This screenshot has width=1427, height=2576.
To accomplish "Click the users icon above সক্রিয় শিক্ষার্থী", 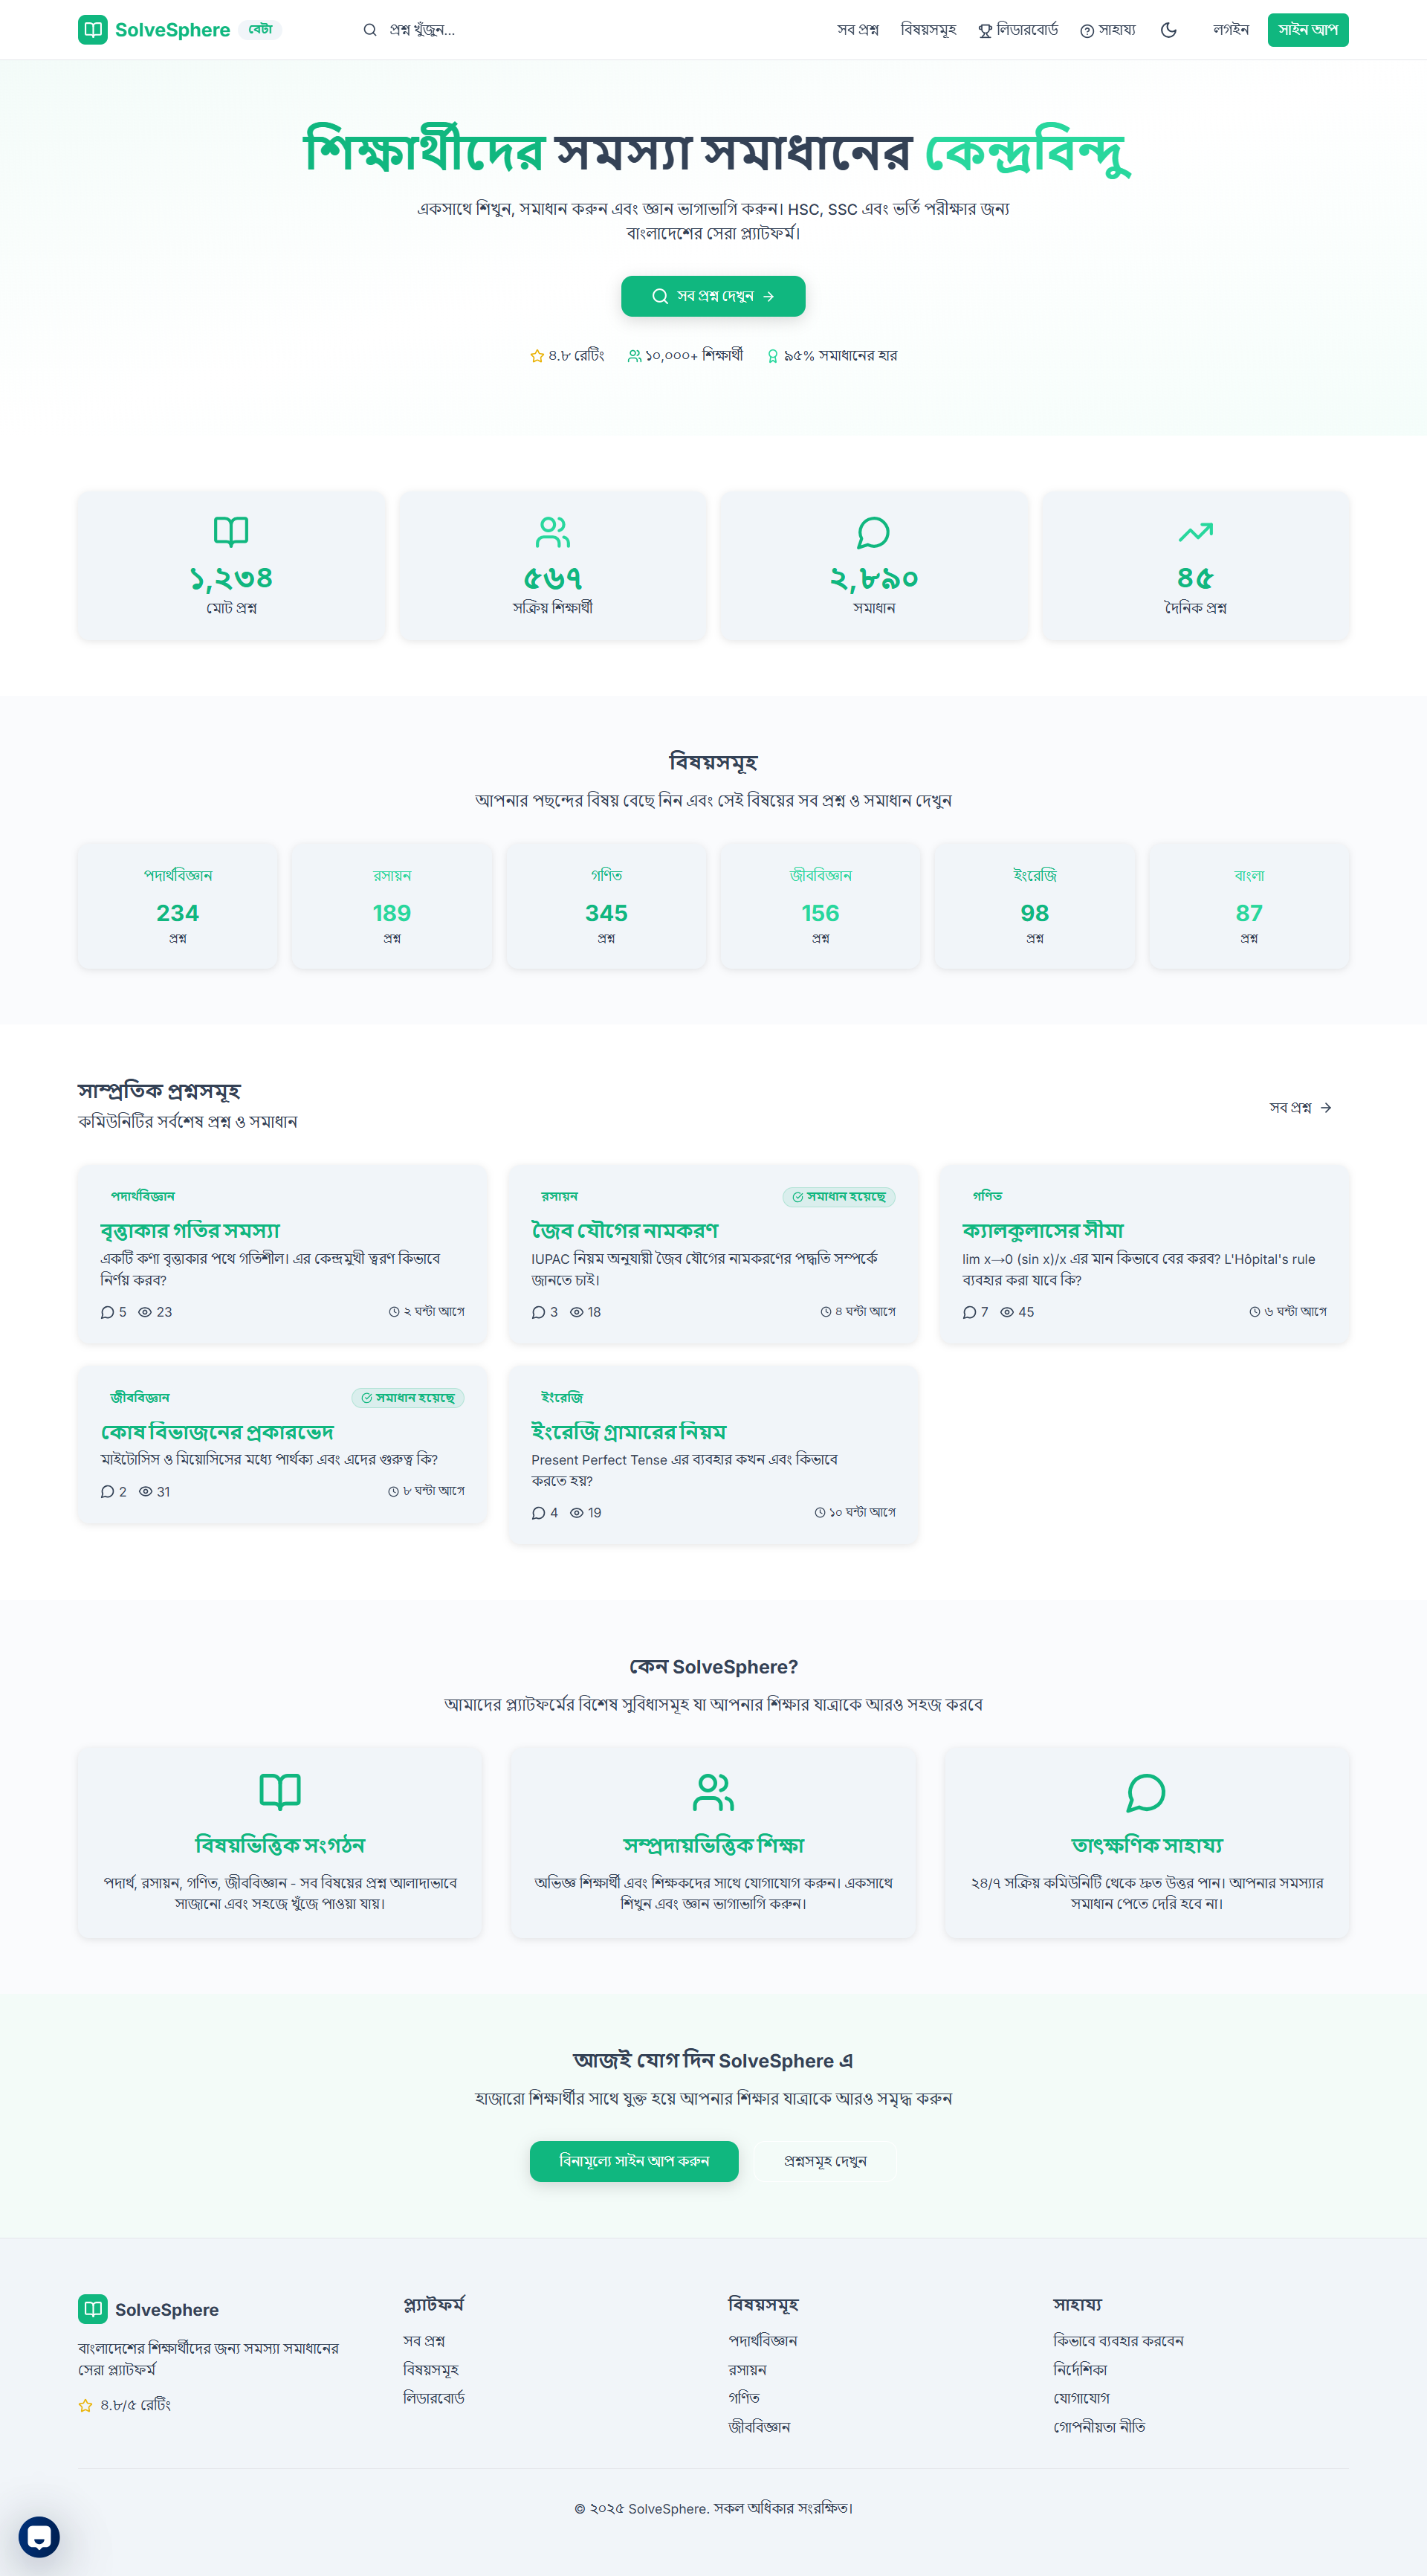I will 553,532.
